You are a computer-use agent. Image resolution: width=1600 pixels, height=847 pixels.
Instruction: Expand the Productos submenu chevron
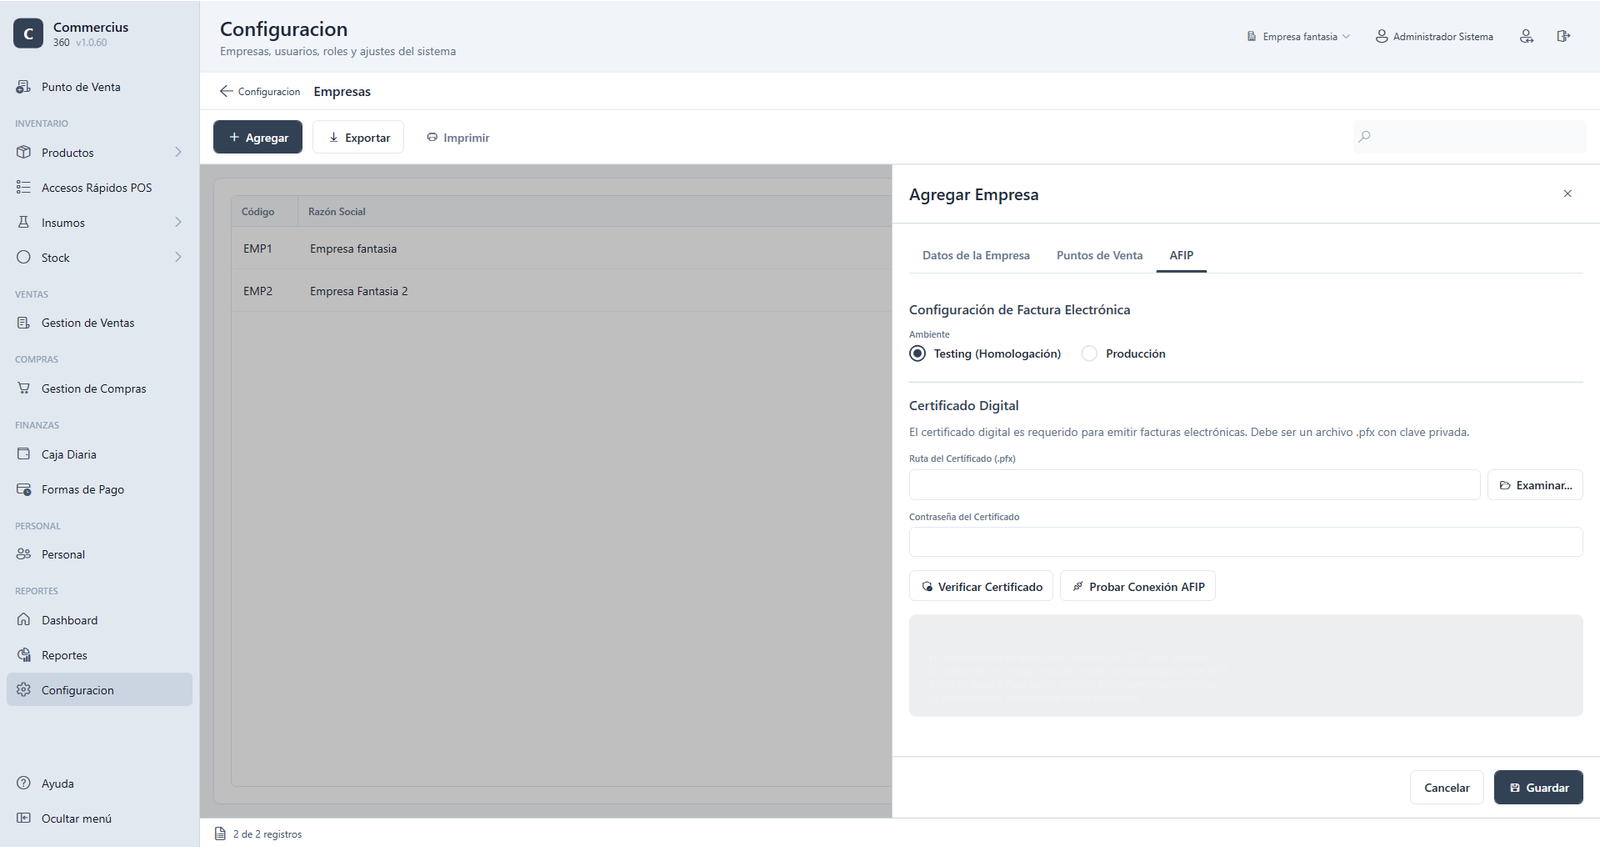pos(178,152)
